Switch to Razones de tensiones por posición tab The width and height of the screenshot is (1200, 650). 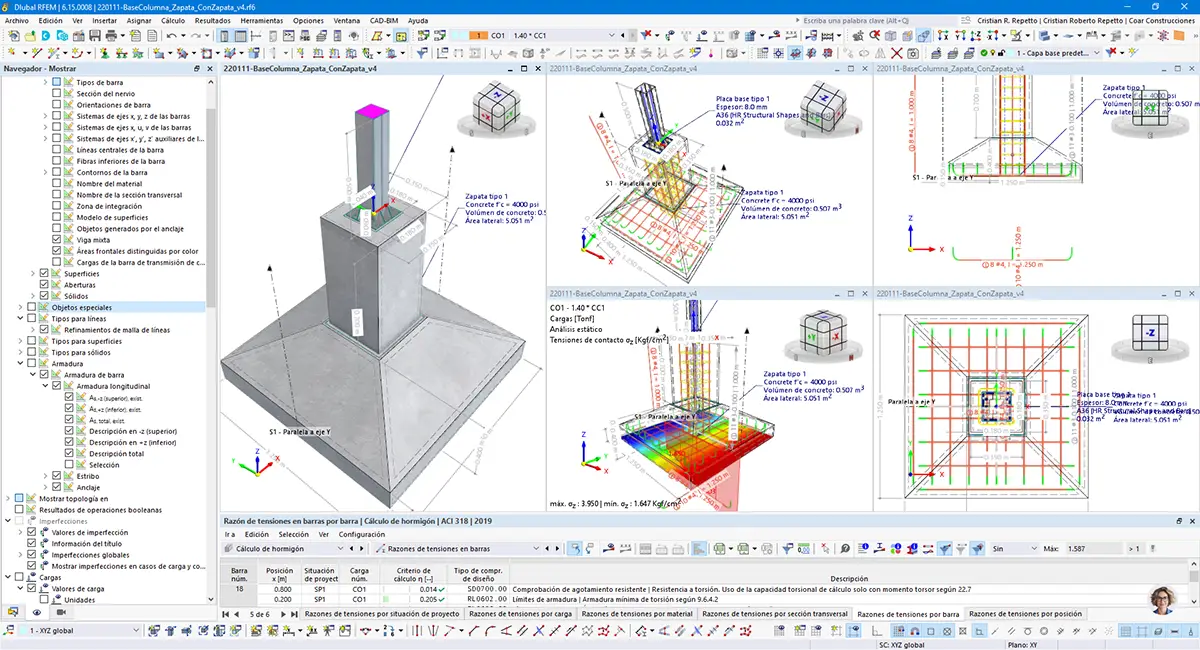1025,613
